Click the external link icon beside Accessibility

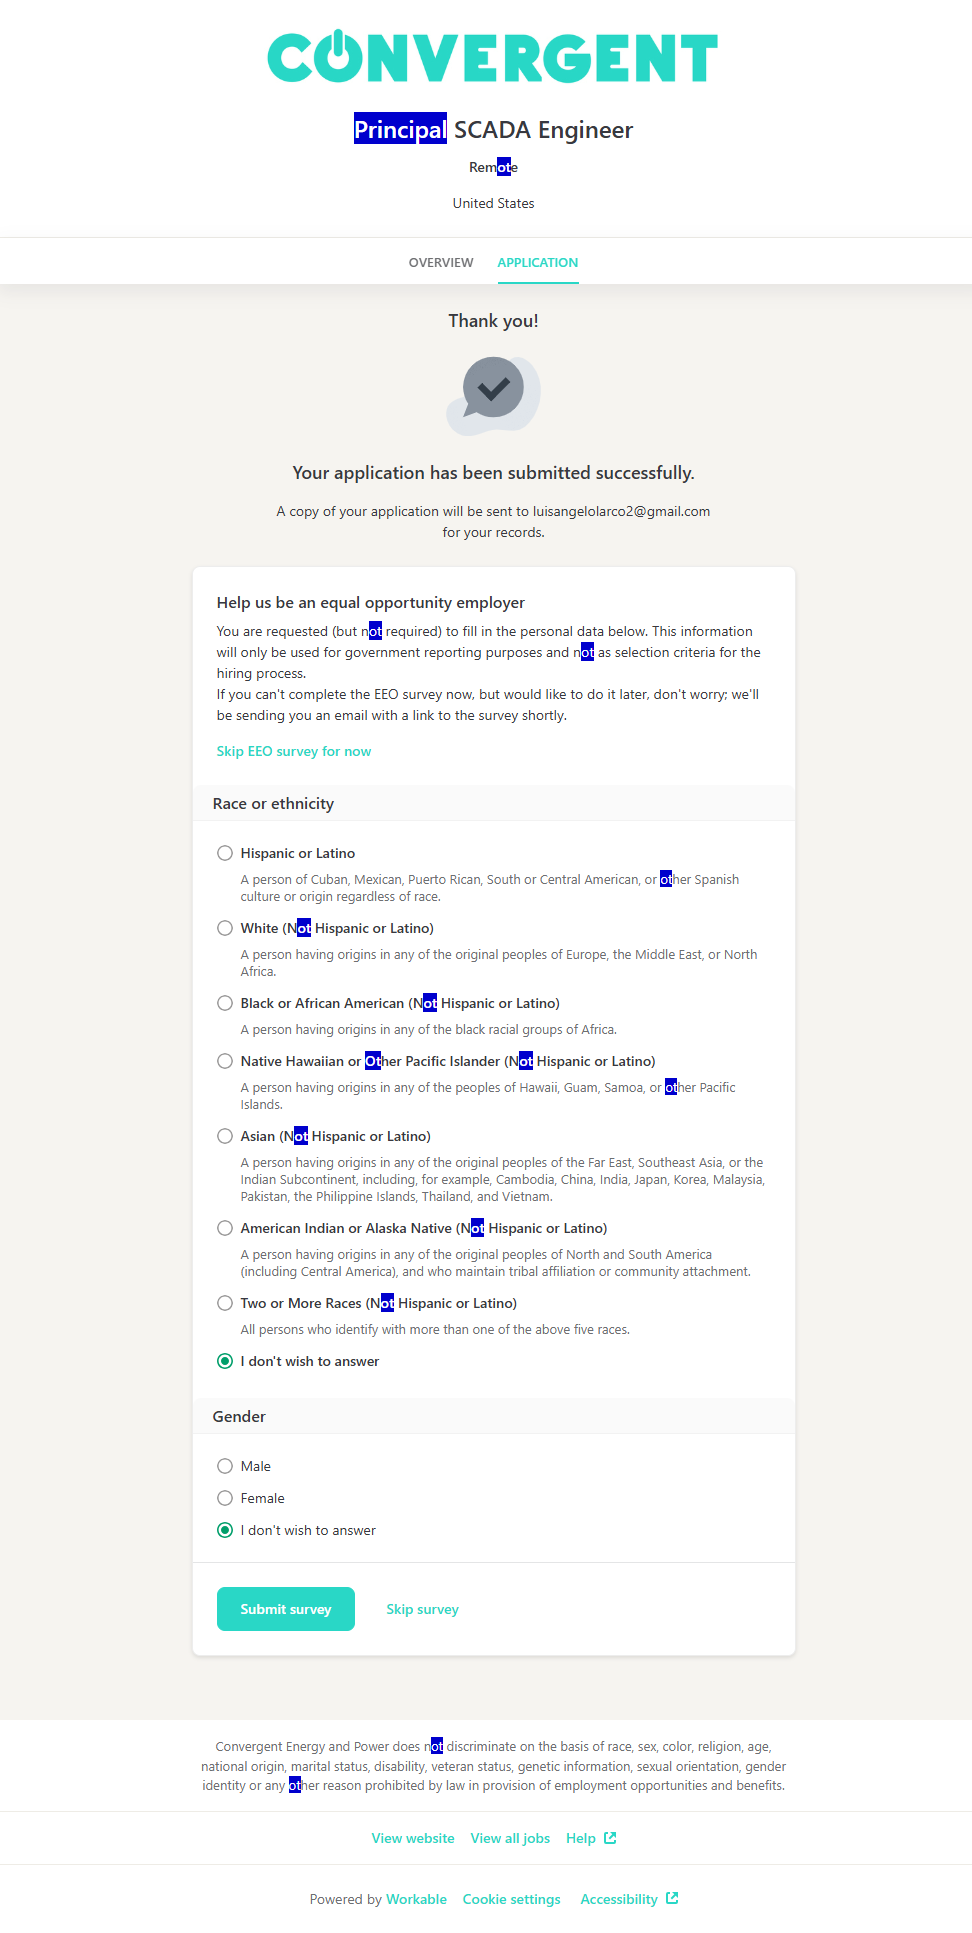tap(672, 1898)
